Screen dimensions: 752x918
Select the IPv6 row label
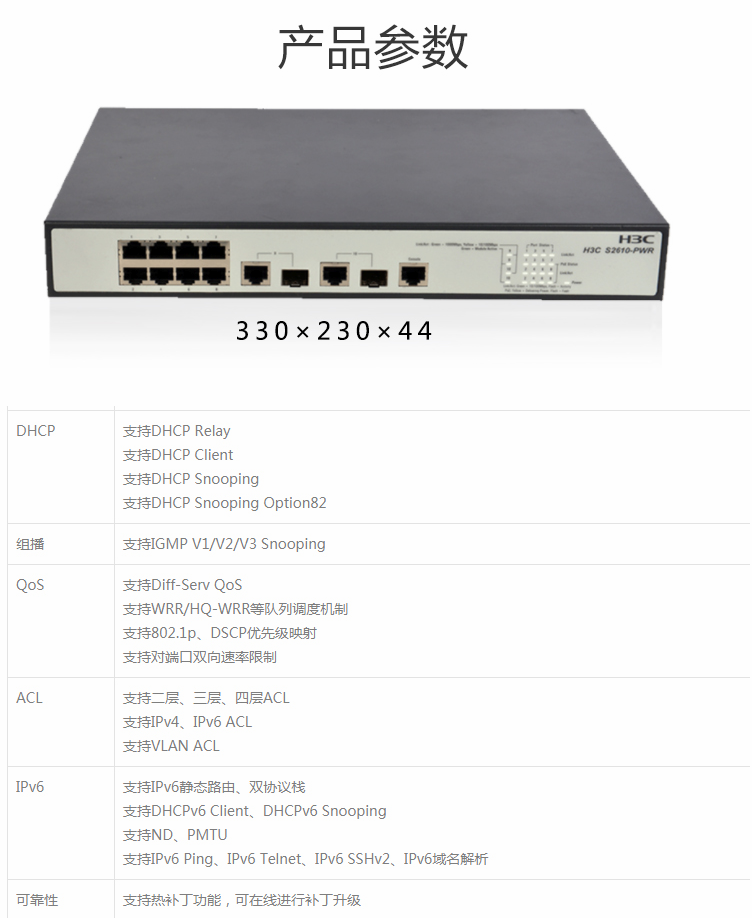(x=30, y=787)
